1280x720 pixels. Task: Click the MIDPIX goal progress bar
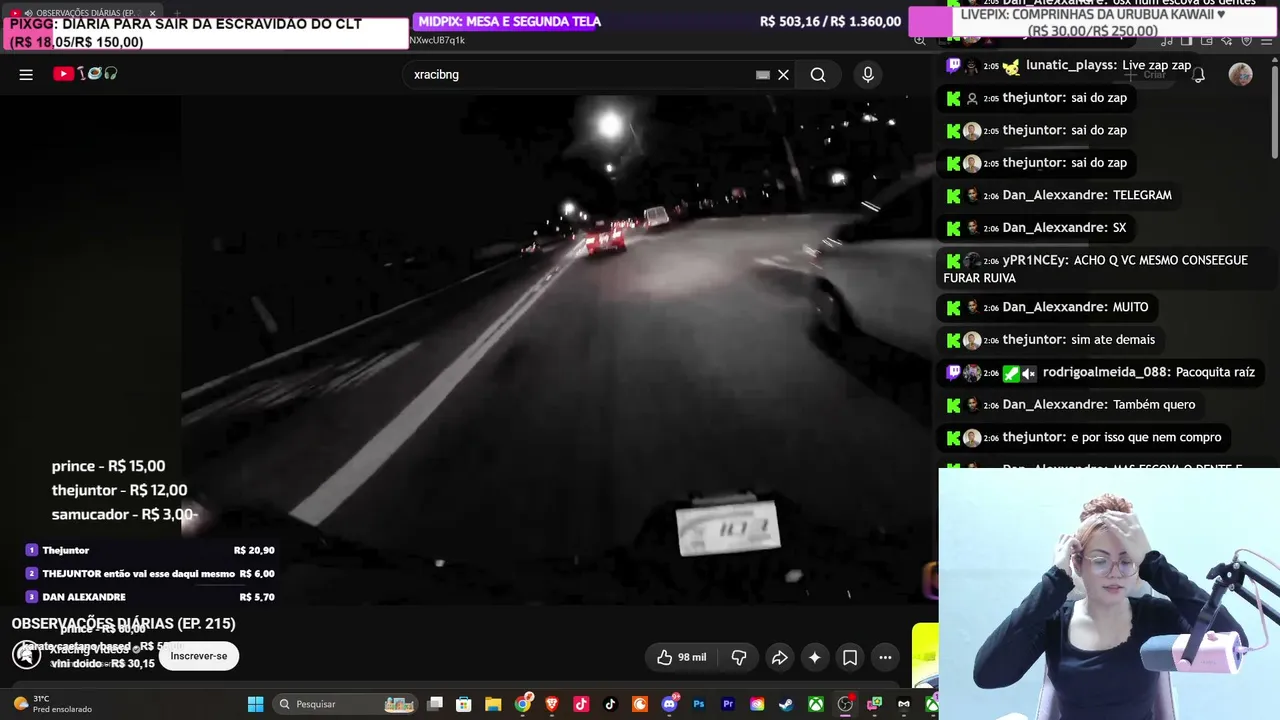(658, 22)
